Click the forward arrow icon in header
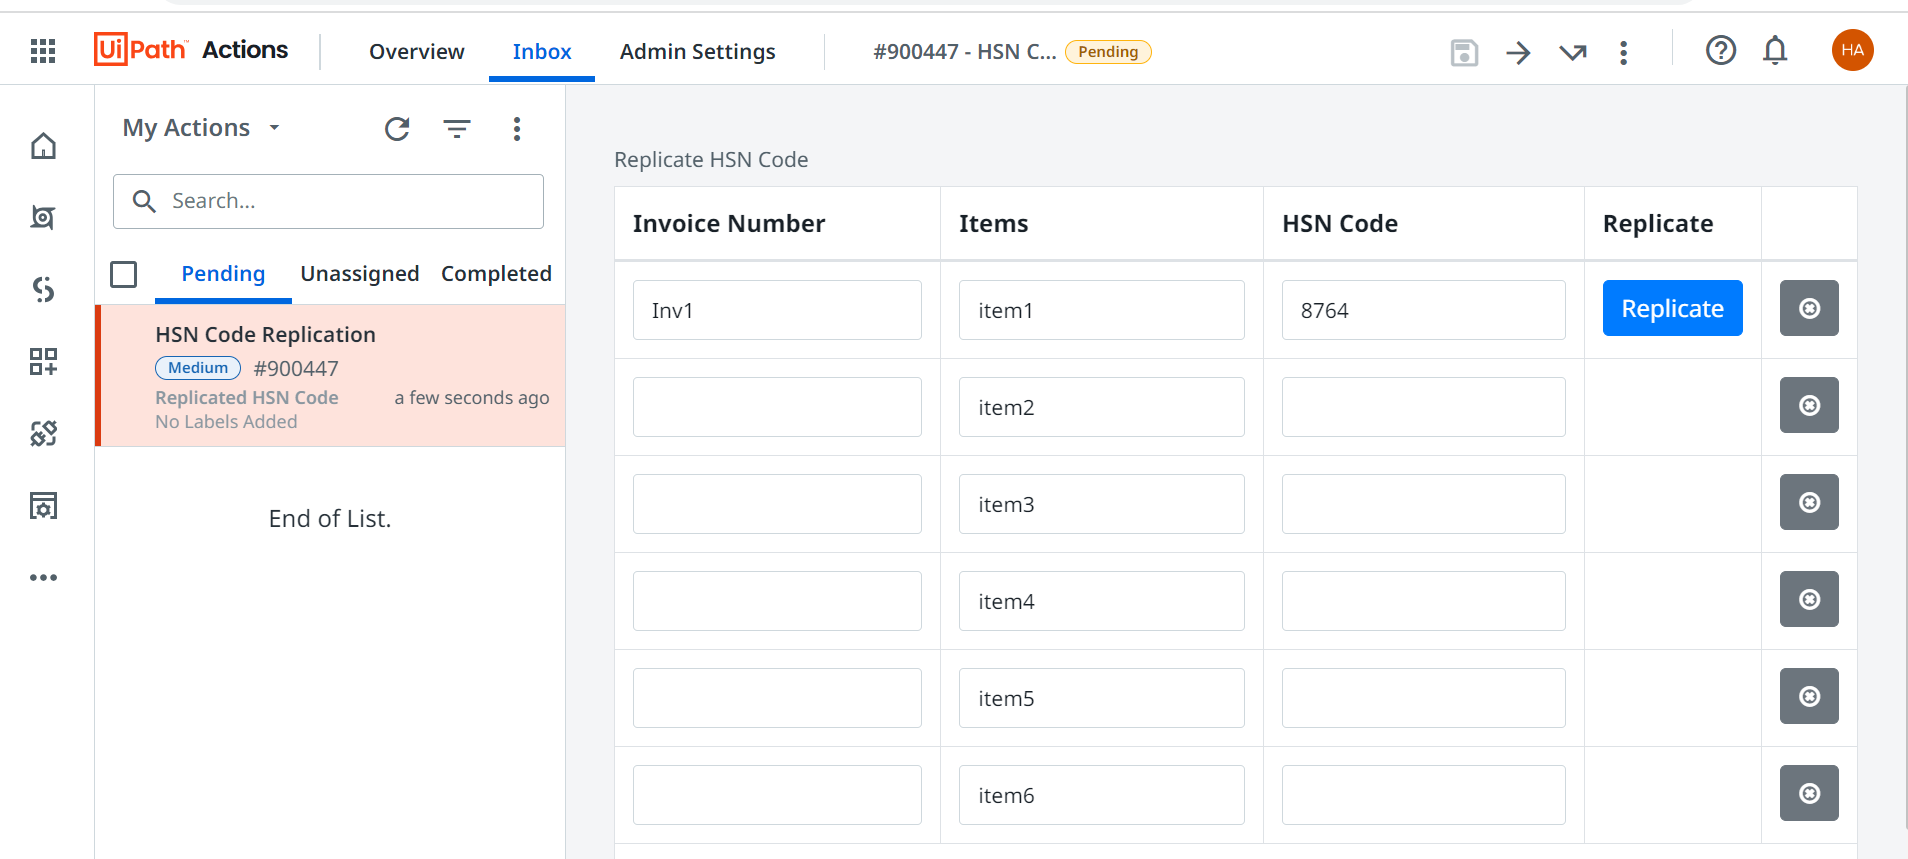Screen dimensions: 1908x859 coord(1518,52)
